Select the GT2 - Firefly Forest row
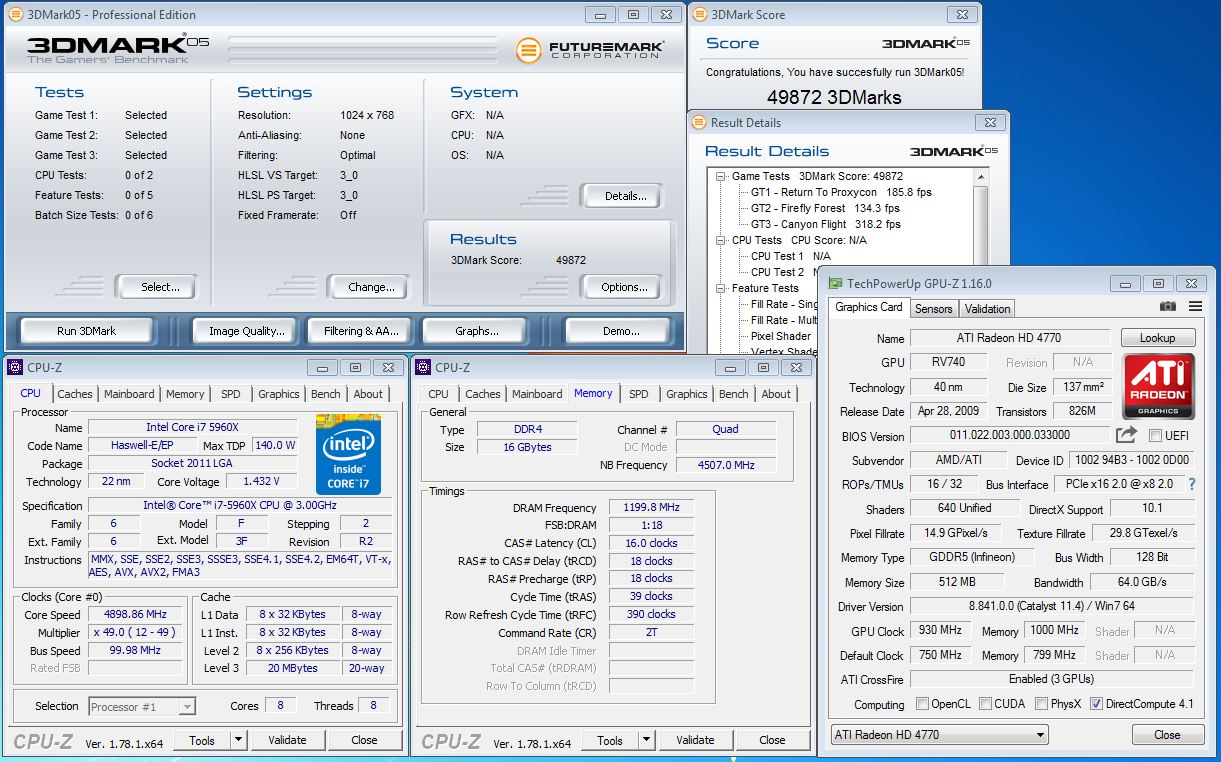Screen dimensions: 1221x762 [x=826, y=208]
